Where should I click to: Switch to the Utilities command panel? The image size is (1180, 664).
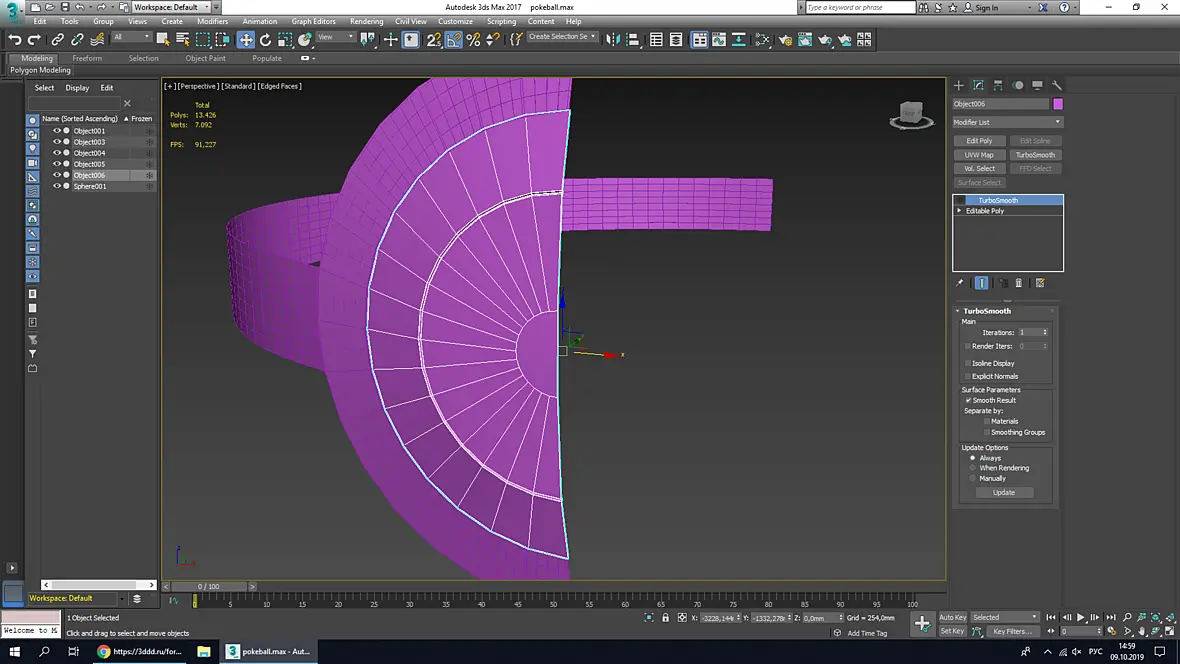(1057, 85)
